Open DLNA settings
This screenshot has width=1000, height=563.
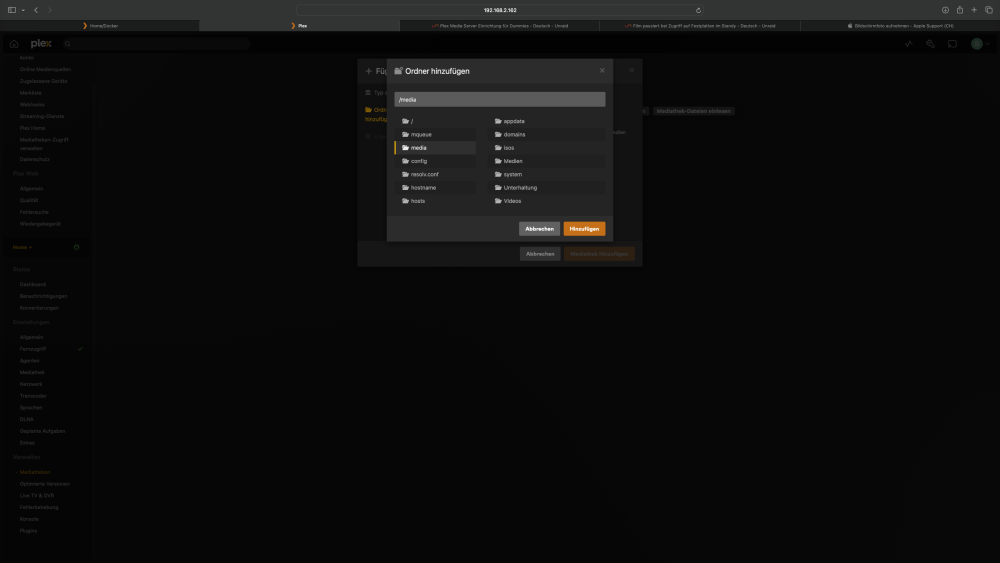point(26,420)
